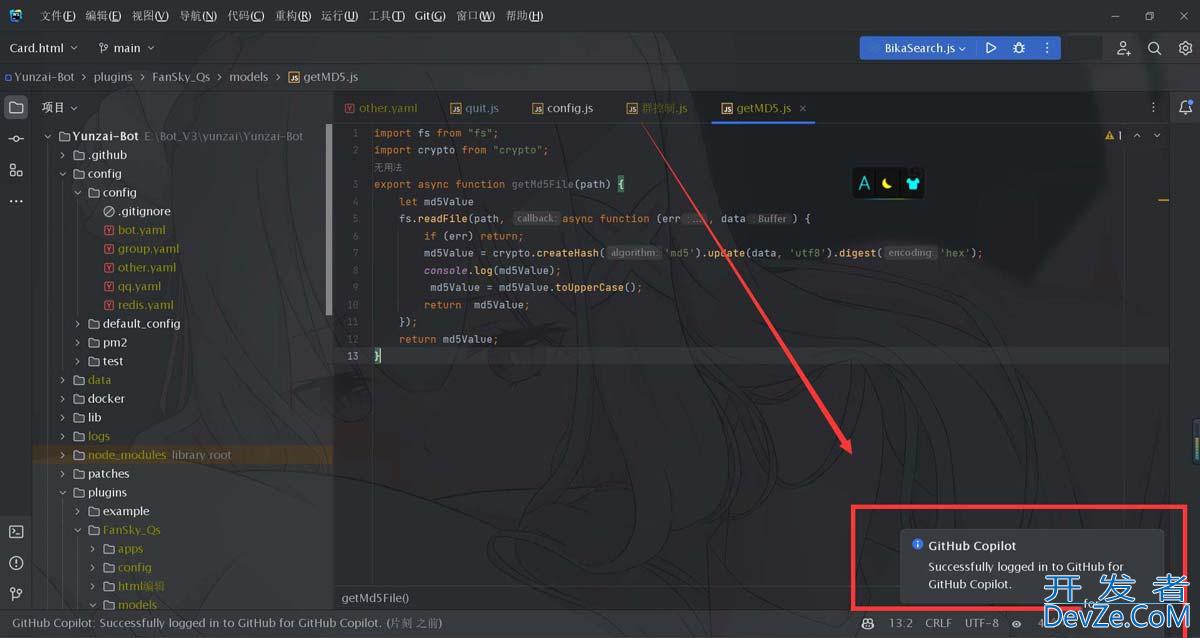This screenshot has width=1200, height=638.
Task: Open editor tabs options menu
Action: tap(1153, 108)
